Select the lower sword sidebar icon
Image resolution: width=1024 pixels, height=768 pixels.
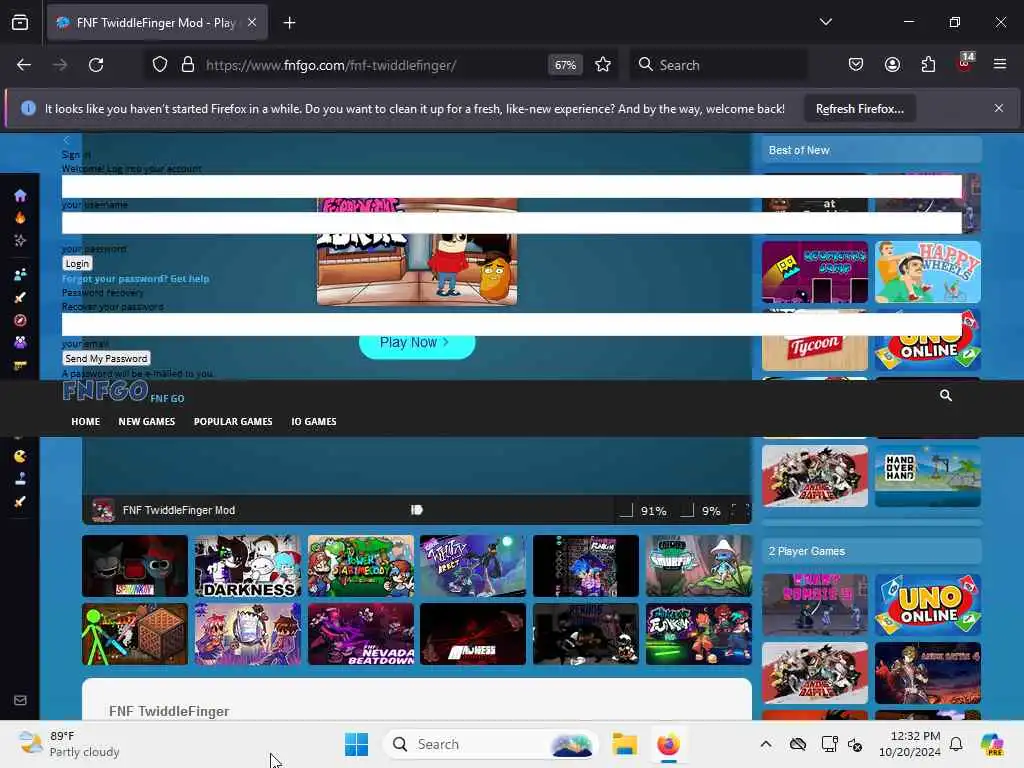20,502
